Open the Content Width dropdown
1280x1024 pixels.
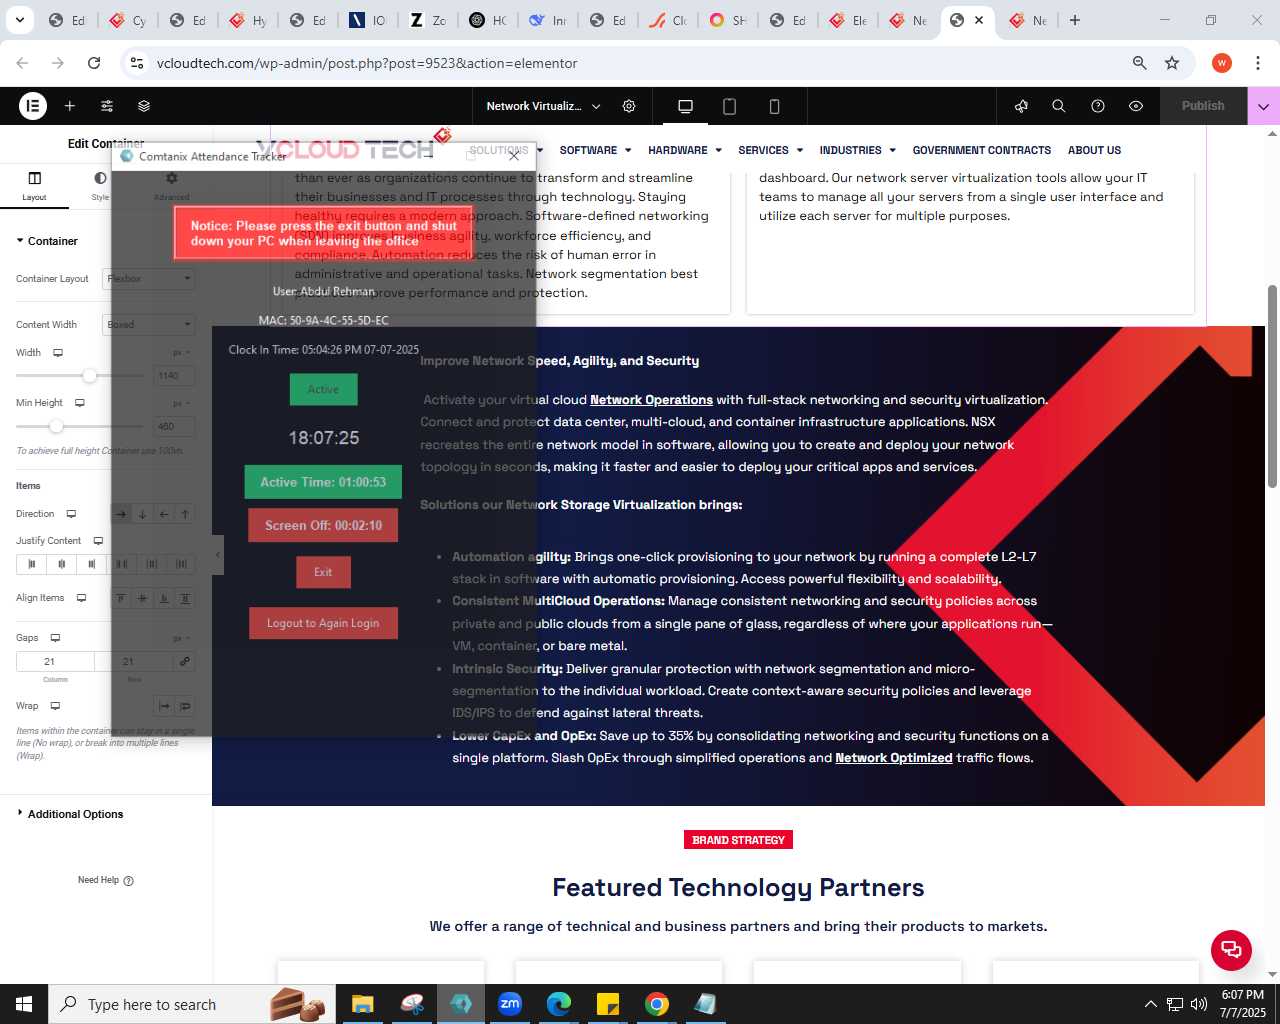[x=149, y=325]
